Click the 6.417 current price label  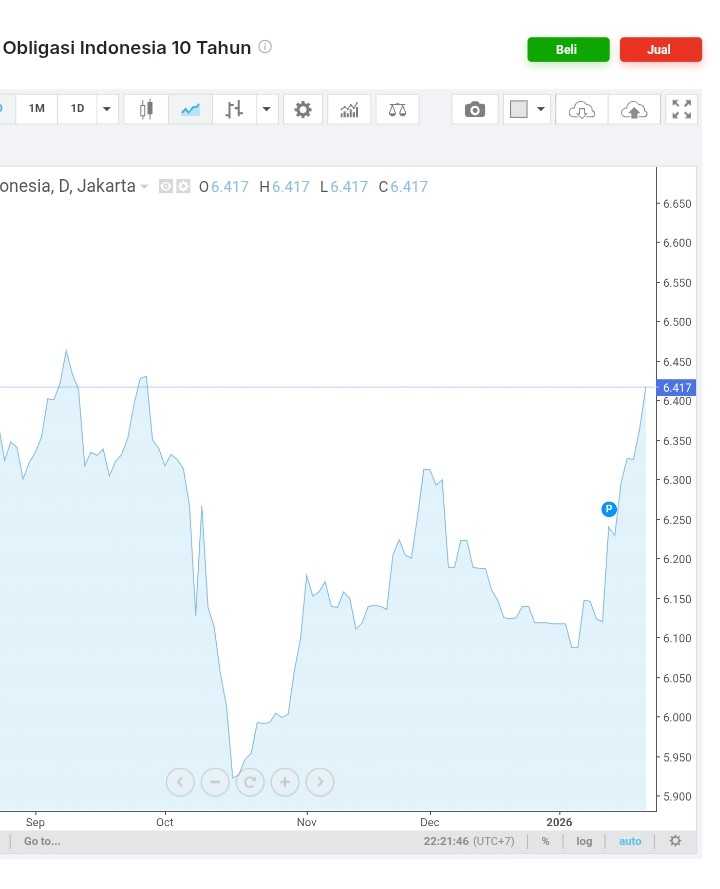pyautogui.click(x=676, y=388)
